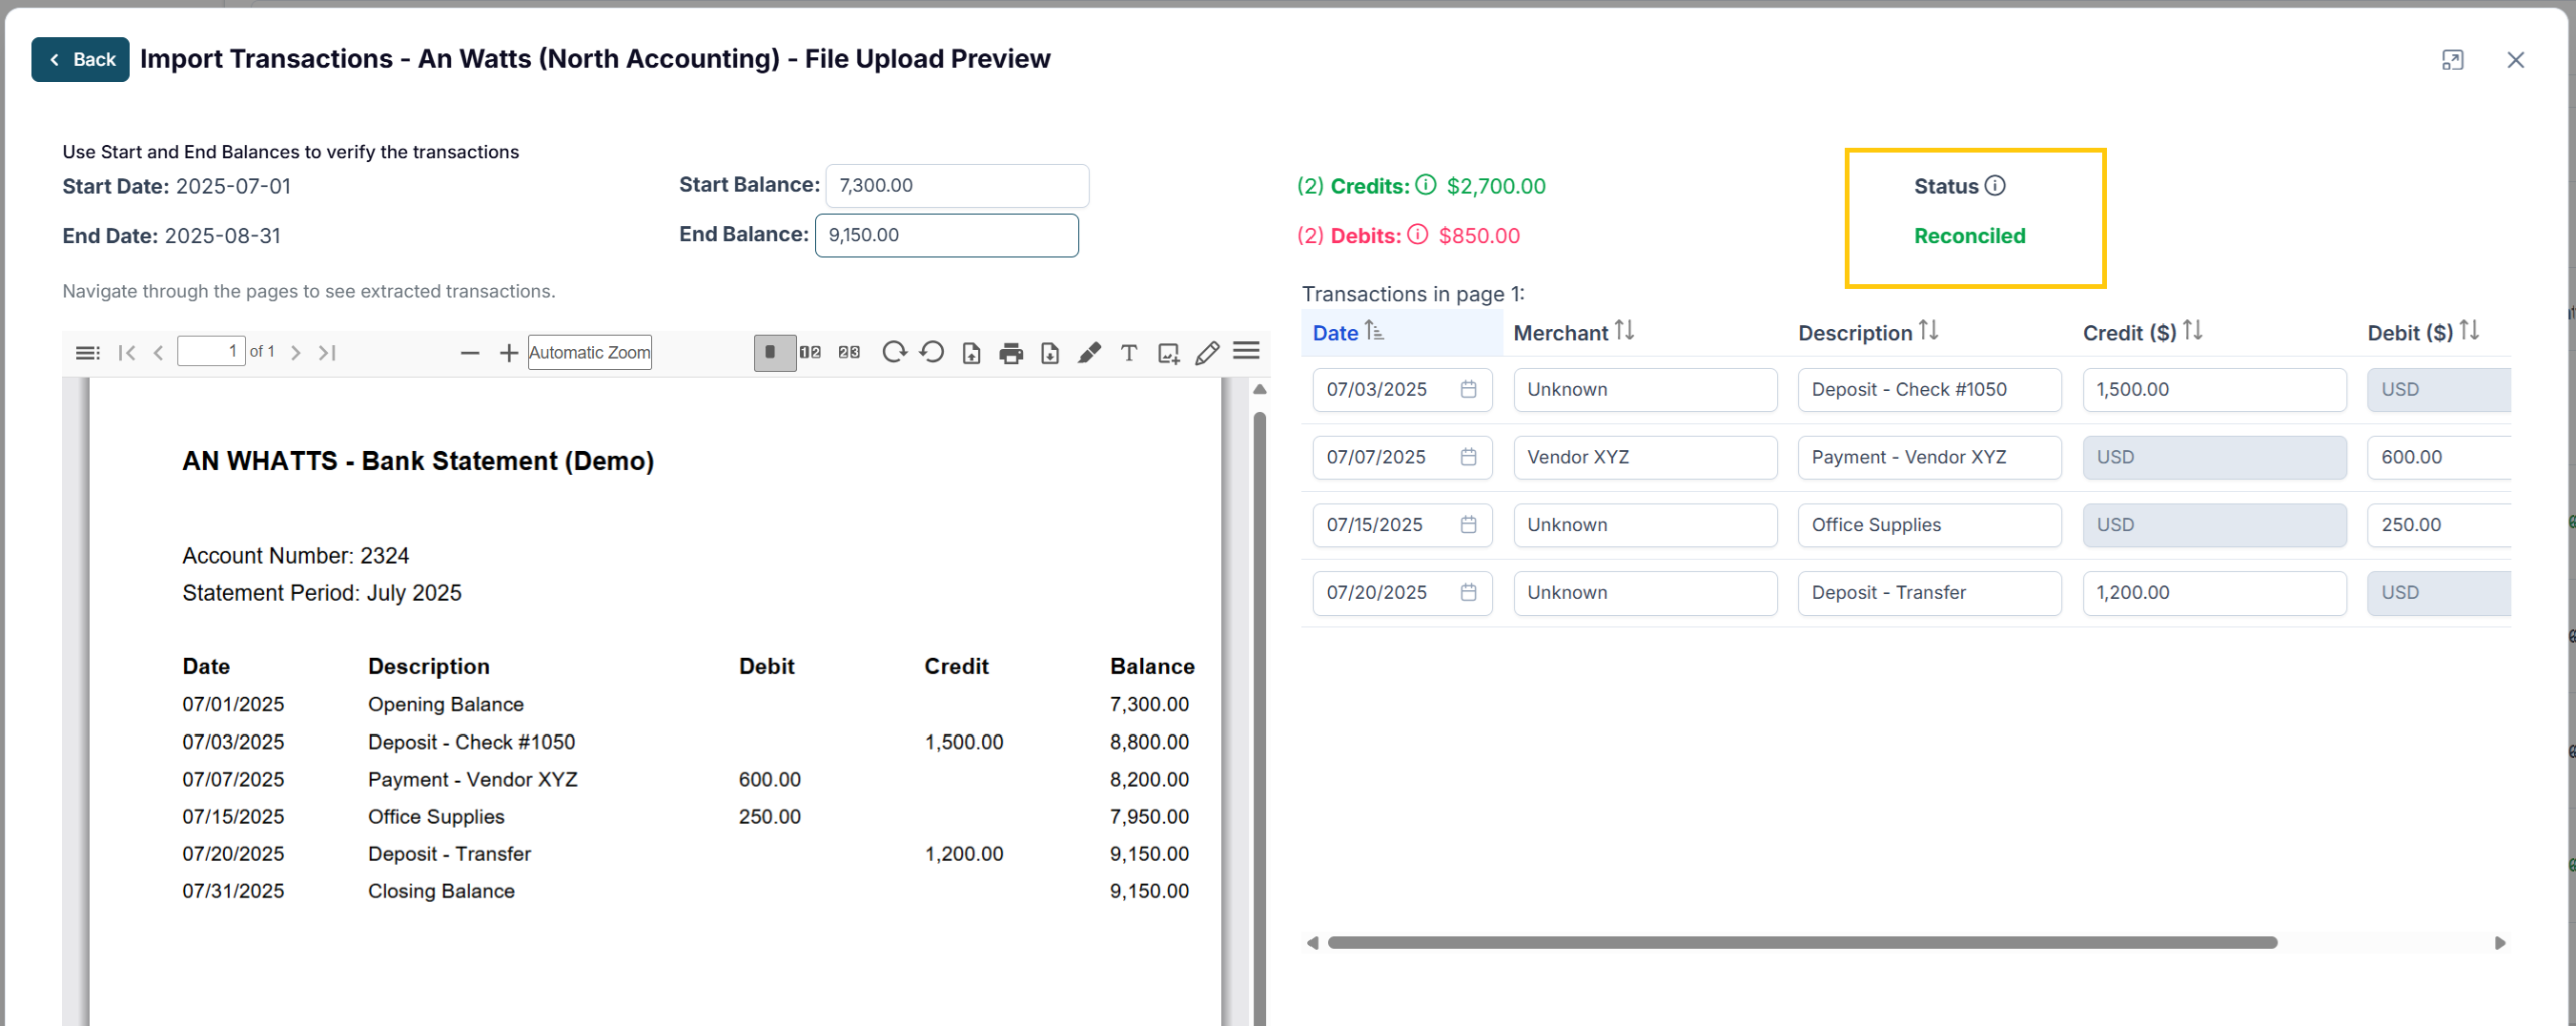Open the date picker for 07/20/2025
The width and height of the screenshot is (2576, 1026).
(x=1467, y=593)
